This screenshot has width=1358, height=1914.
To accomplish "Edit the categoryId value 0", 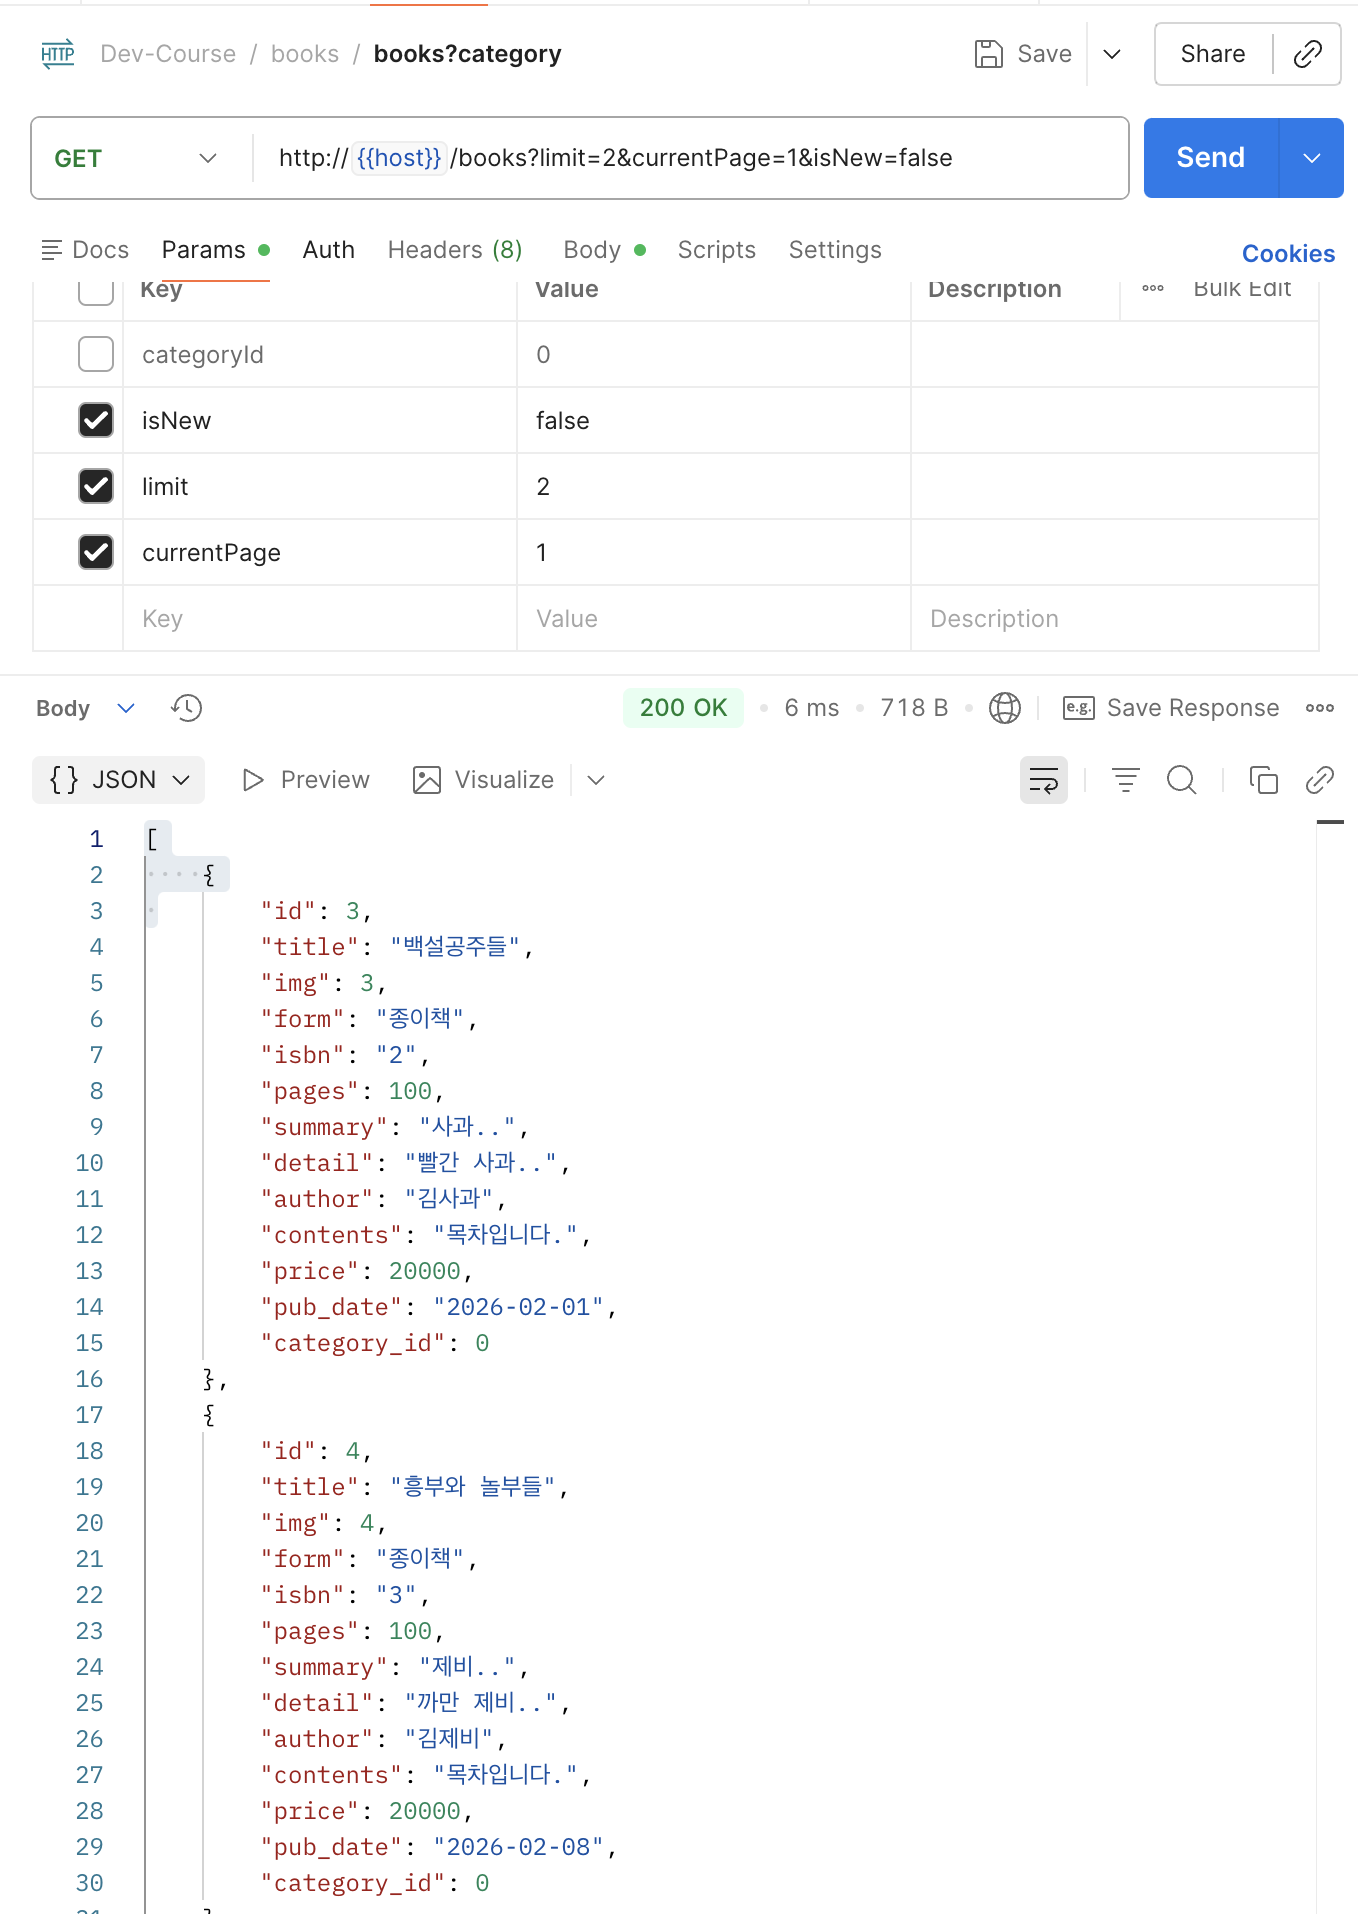I will [x=714, y=355].
